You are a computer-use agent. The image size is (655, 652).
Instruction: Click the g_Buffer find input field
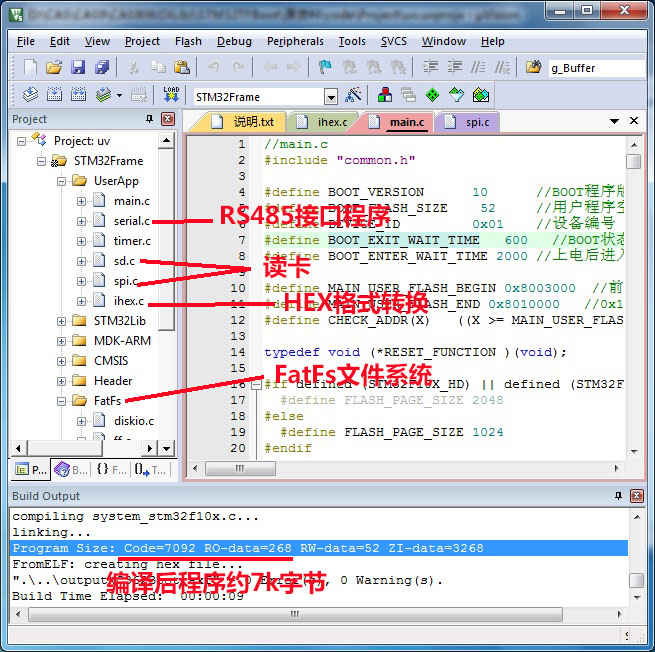tap(596, 68)
